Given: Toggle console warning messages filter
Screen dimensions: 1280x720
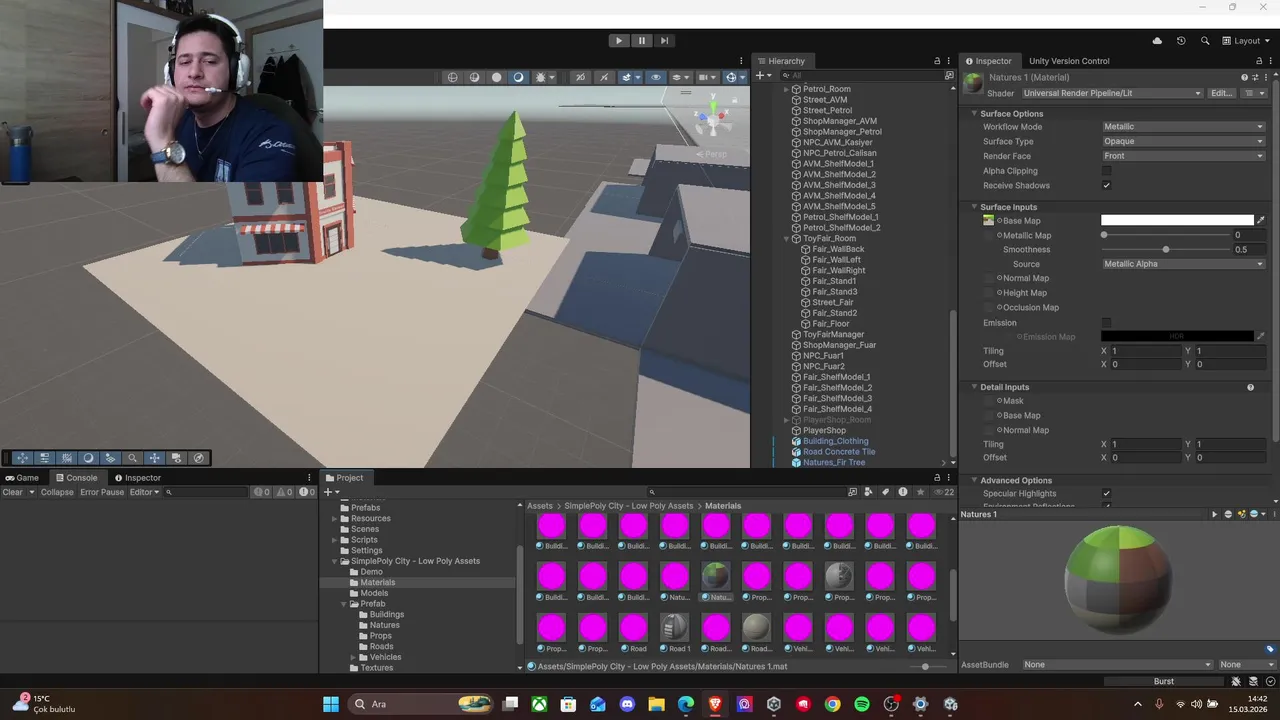Looking at the screenshot, I should coord(285,492).
